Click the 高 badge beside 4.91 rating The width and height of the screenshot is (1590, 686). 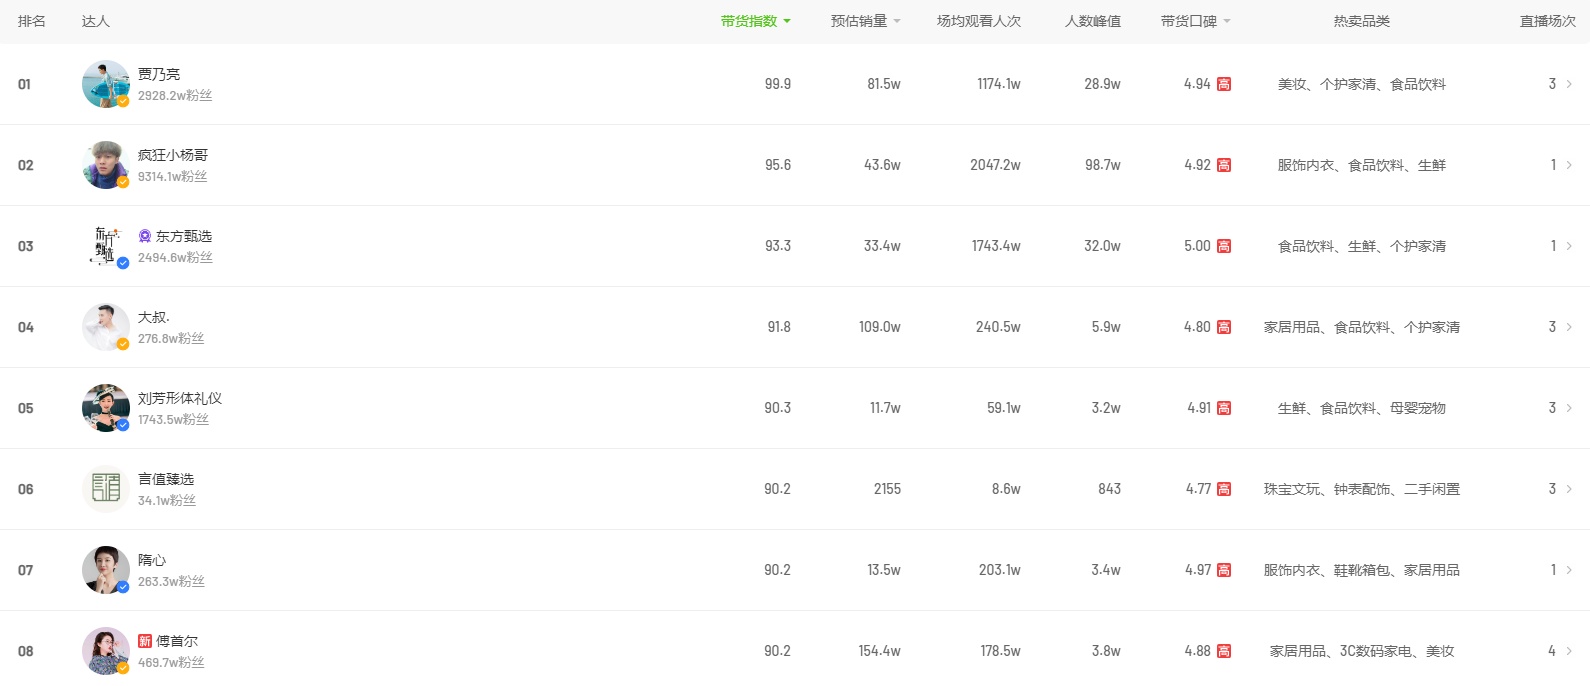[x=1224, y=408]
